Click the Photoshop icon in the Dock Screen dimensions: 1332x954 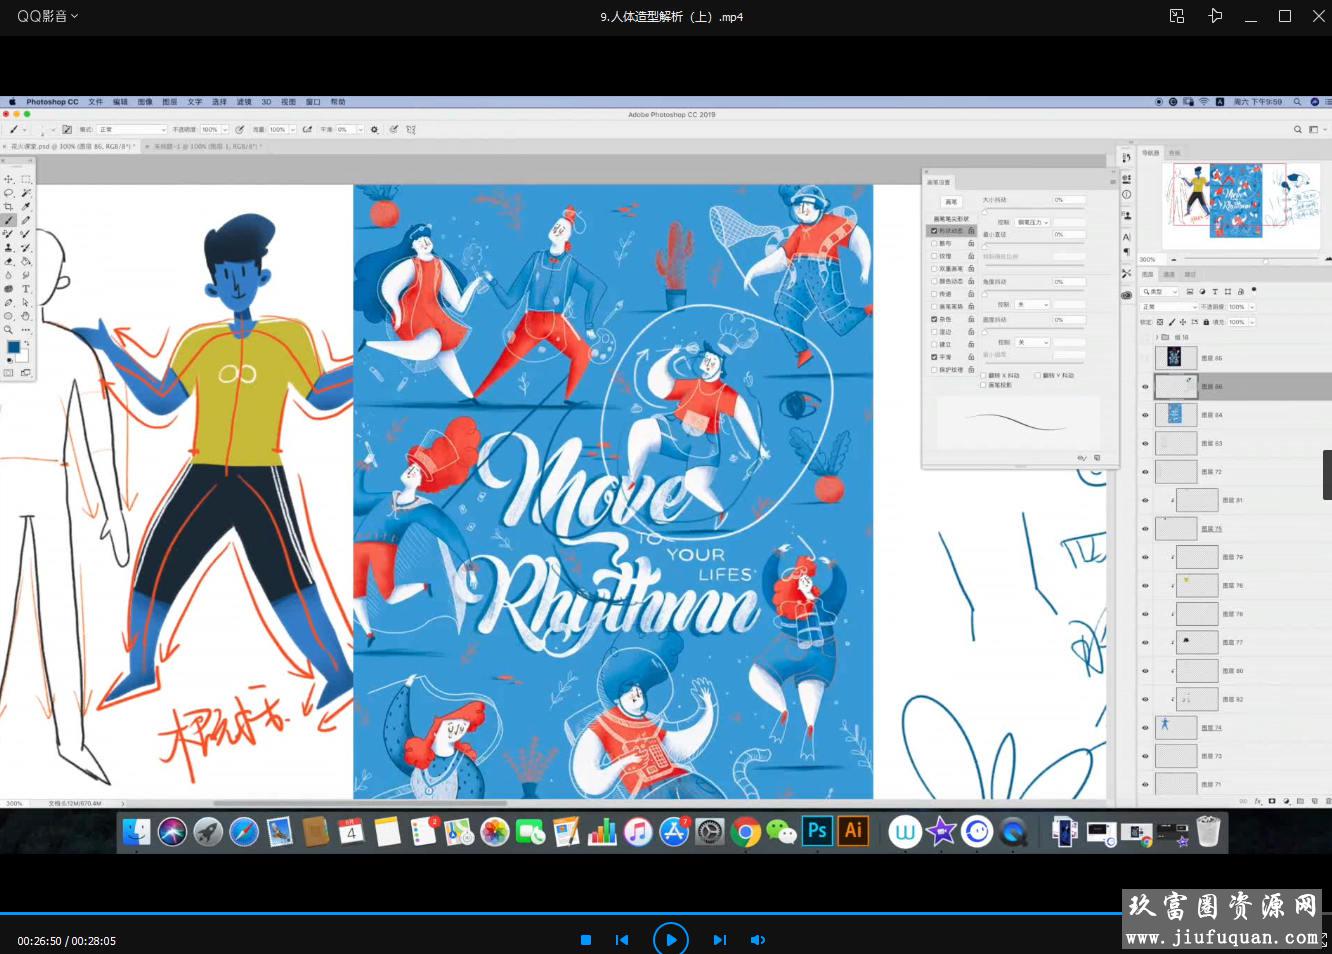817,831
